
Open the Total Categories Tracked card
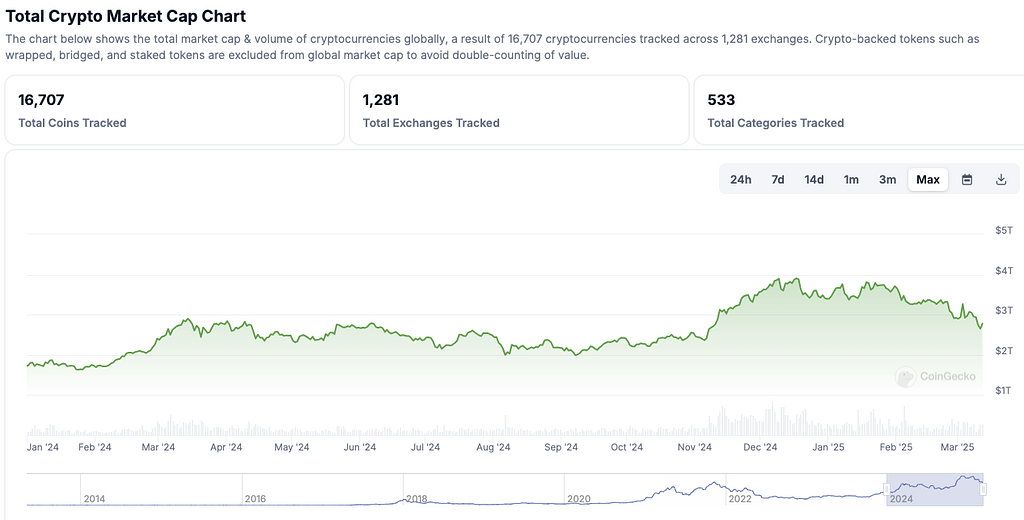coord(858,110)
